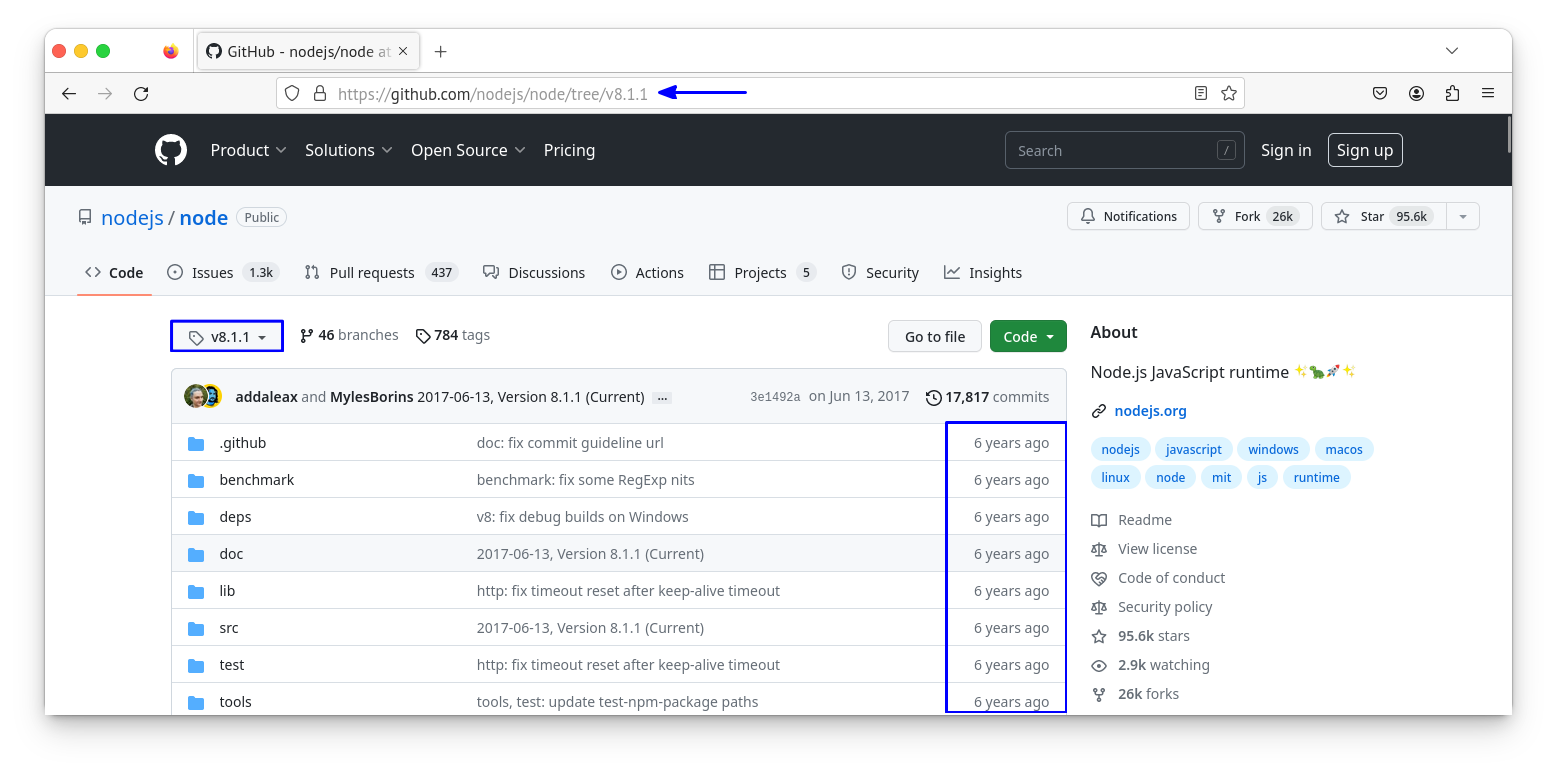The image size is (1557, 776).
Task: Click the site security padlock icon
Action: [320, 93]
